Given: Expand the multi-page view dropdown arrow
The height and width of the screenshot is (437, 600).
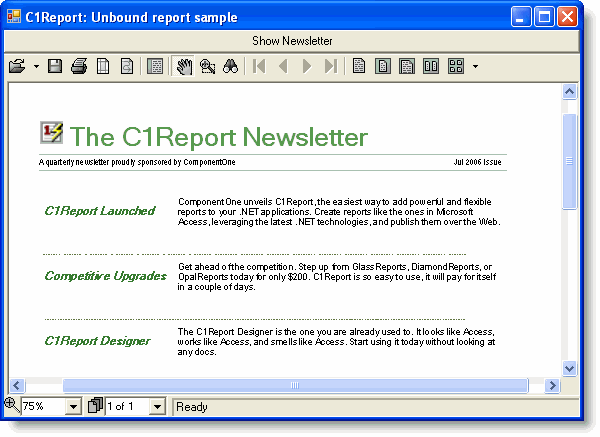Looking at the screenshot, I should 475,67.
